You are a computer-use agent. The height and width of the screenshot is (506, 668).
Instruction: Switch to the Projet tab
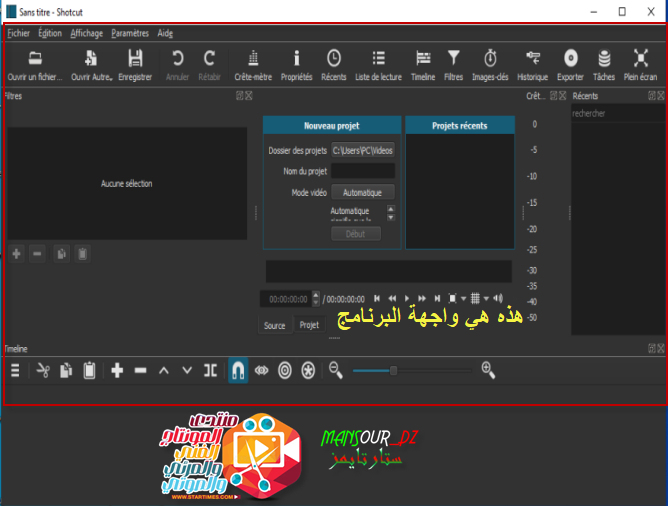[x=309, y=325]
